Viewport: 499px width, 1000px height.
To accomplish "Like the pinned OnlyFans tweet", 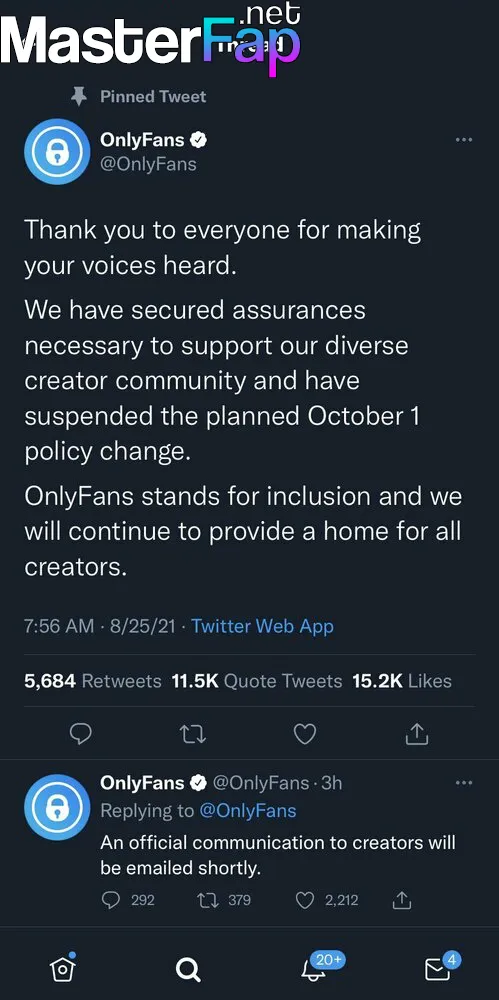I will 304,735.
